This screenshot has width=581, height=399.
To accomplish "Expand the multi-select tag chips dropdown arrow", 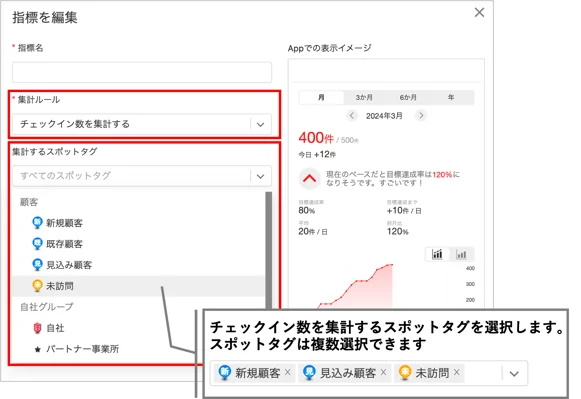I will coord(514,374).
